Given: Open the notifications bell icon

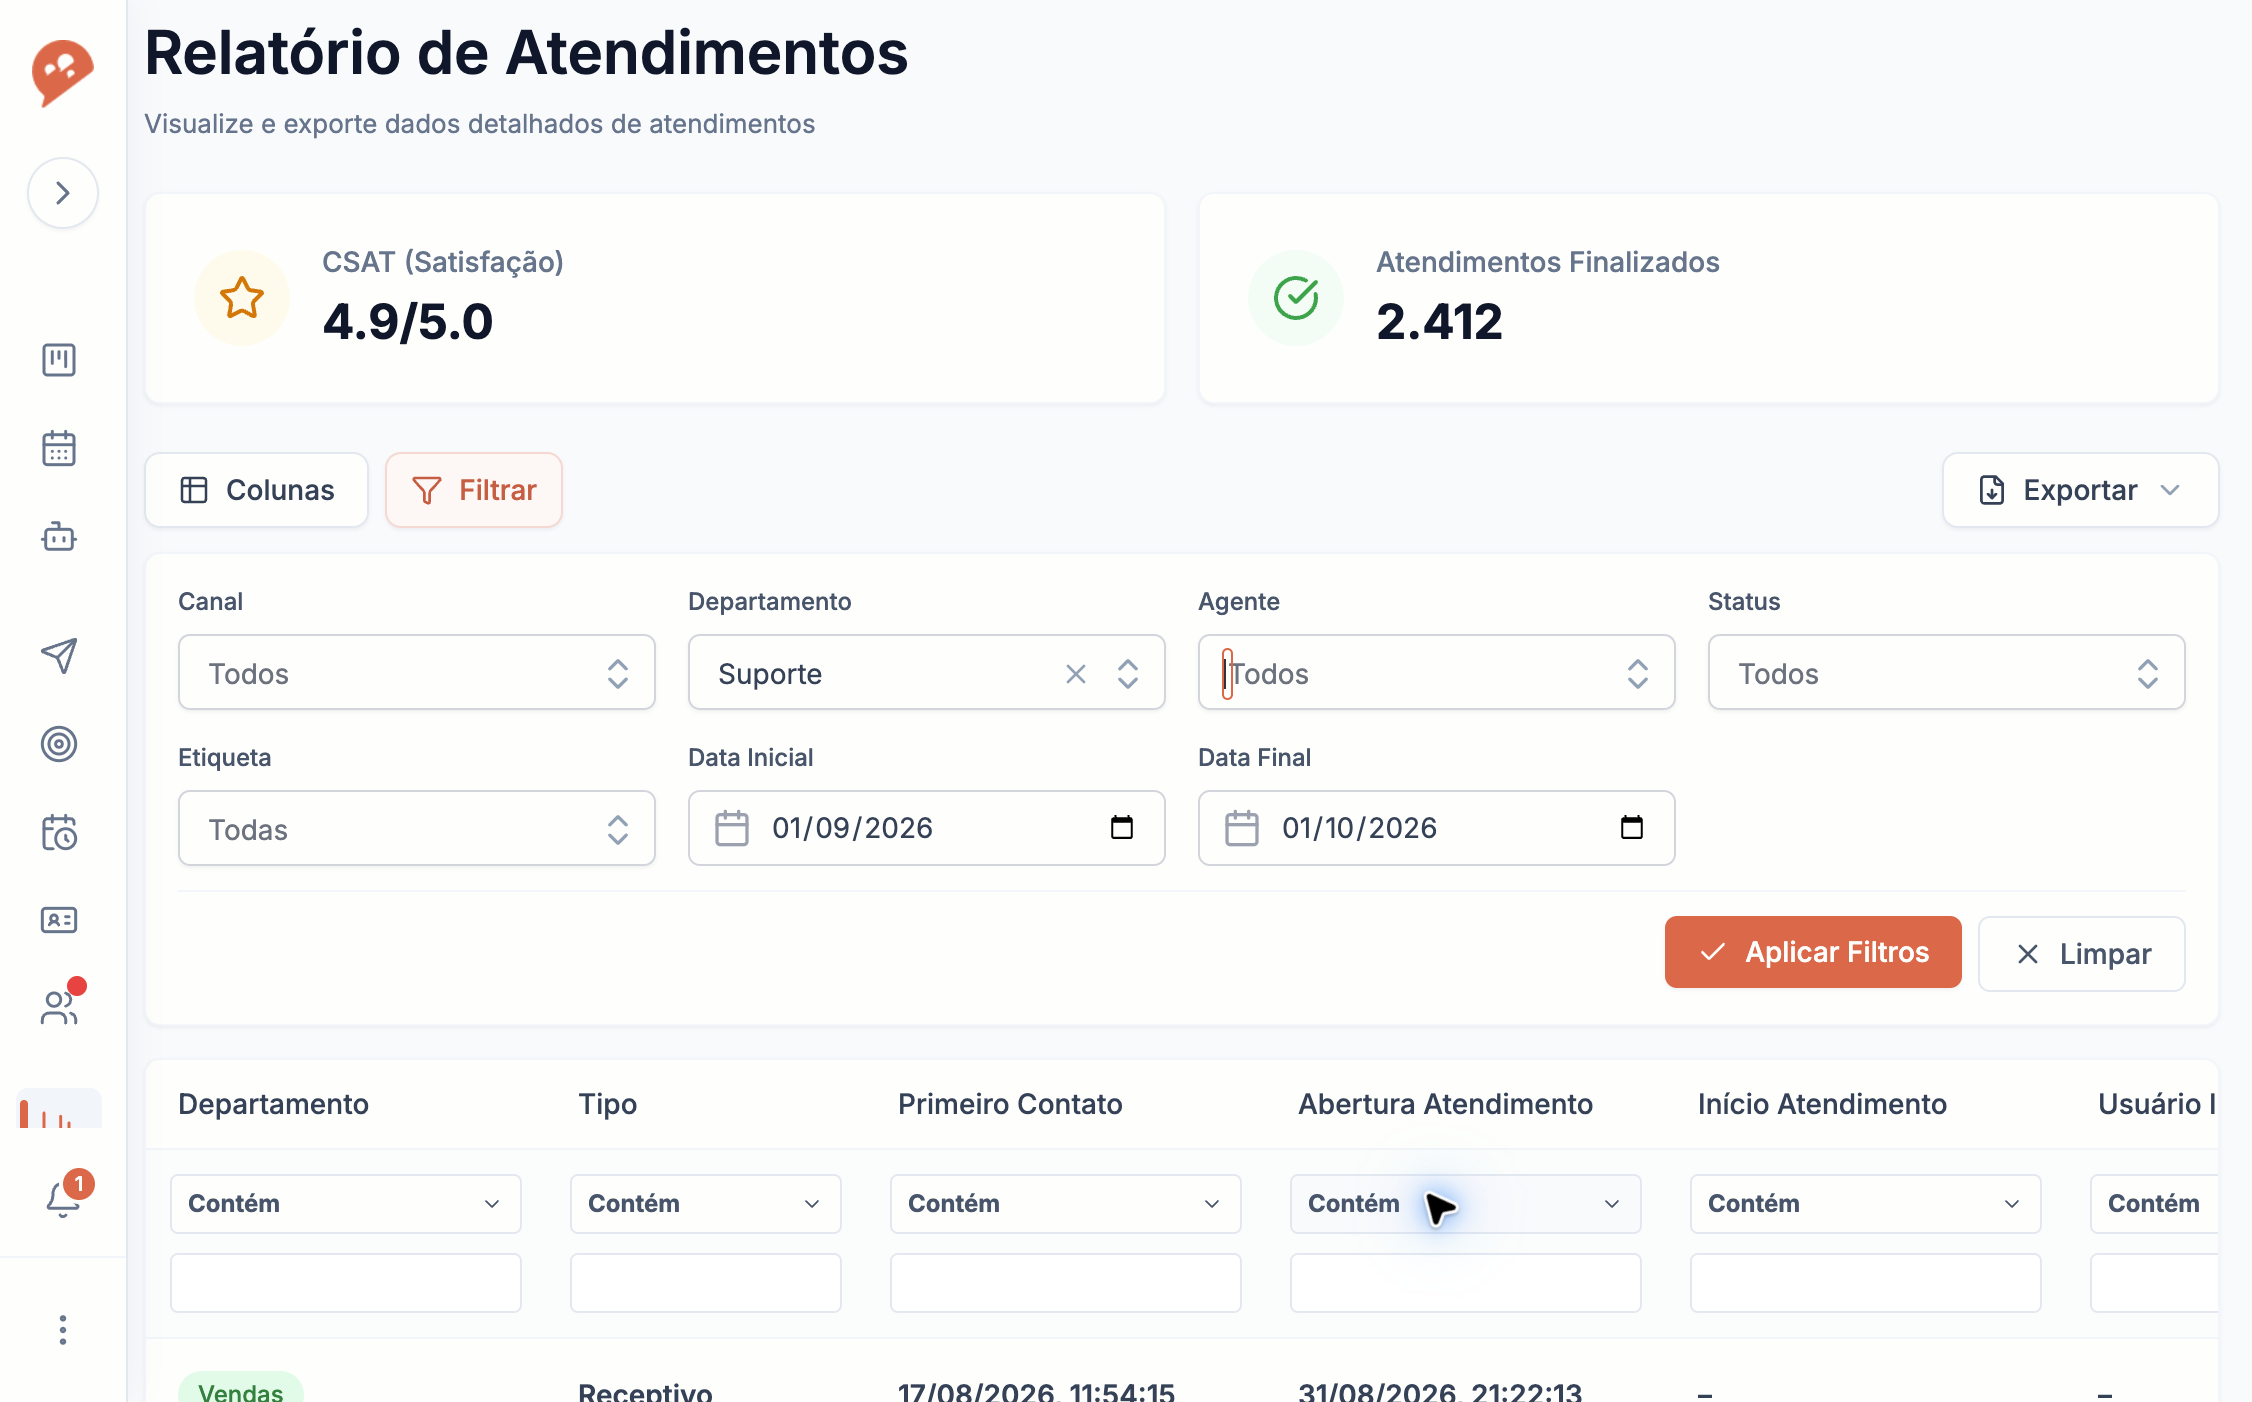Looking at the screenshot, I should pos(63,1197).
